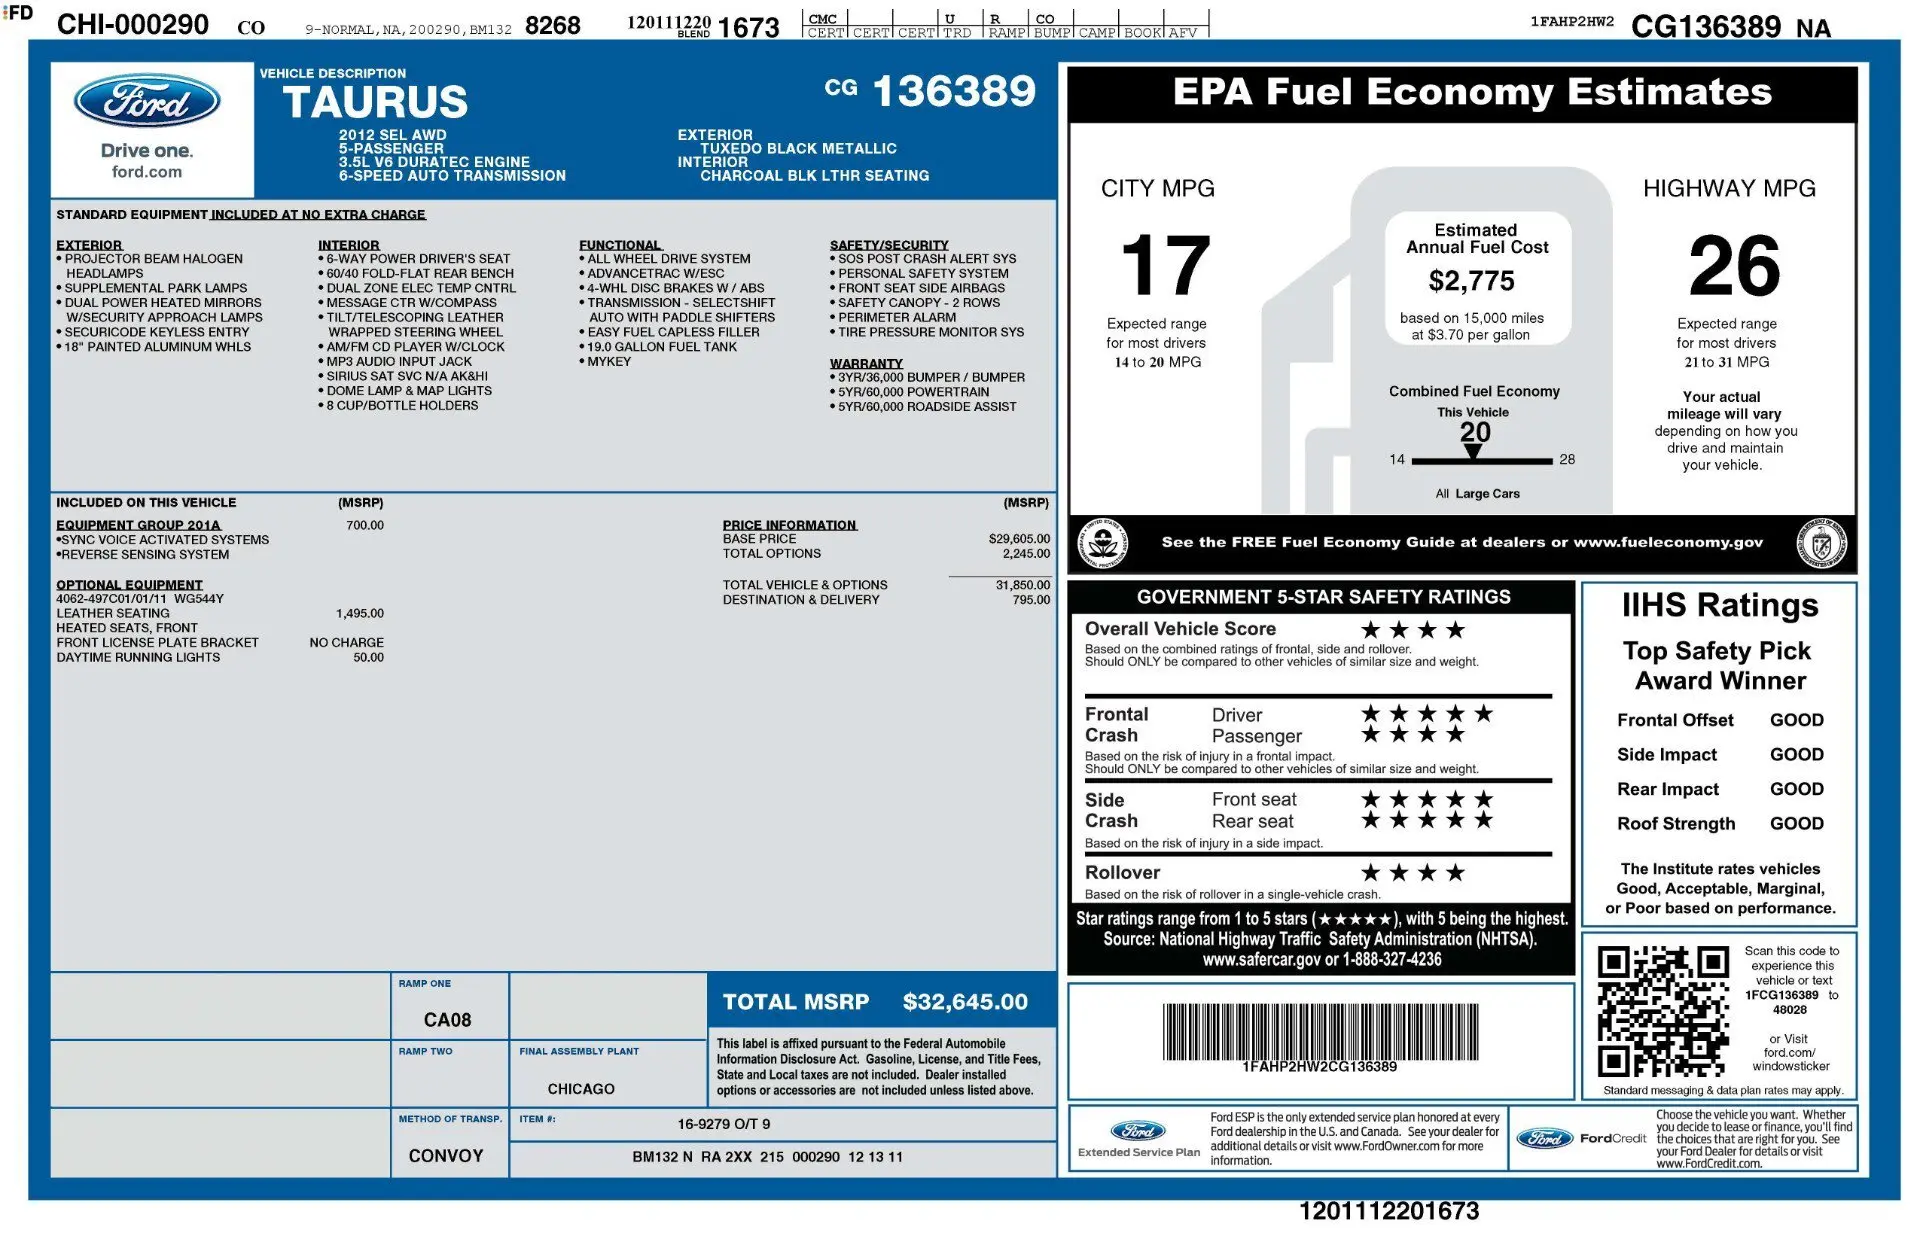Click the MYKEY functional item

pyautogui.click(x=605, y=362)
